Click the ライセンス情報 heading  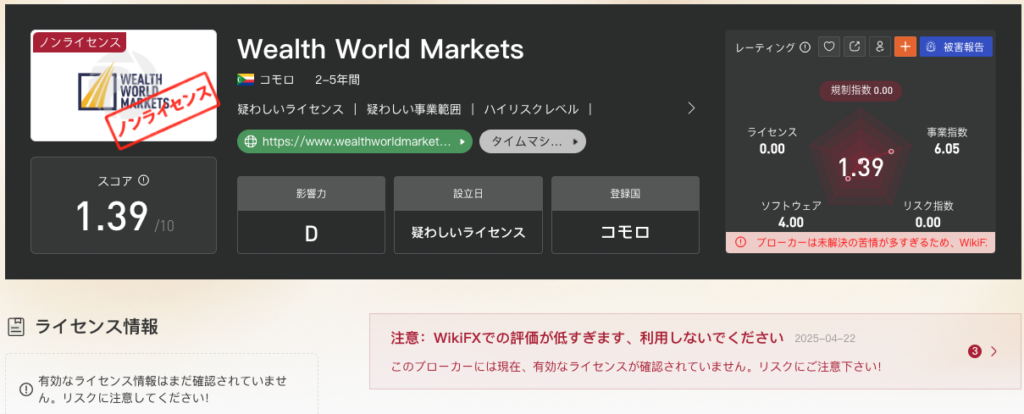tap(96, 326)
